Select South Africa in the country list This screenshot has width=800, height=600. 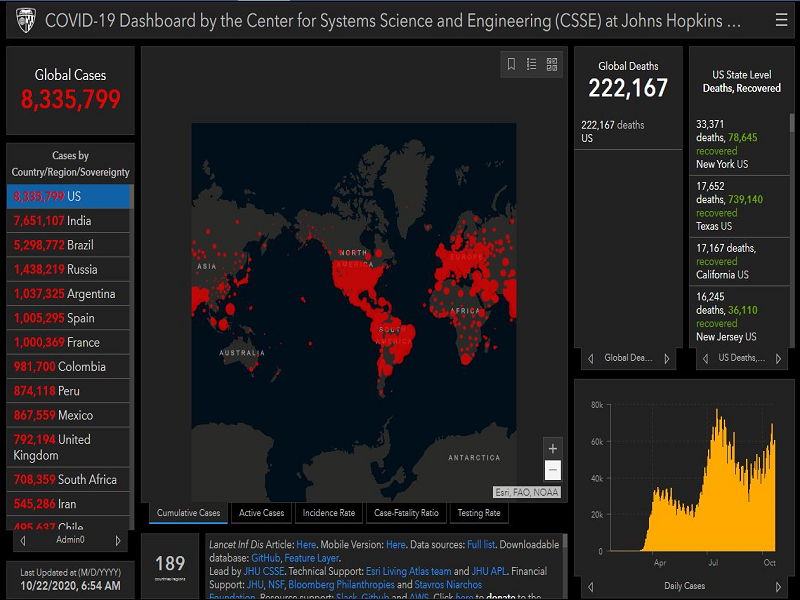[68, 480]
